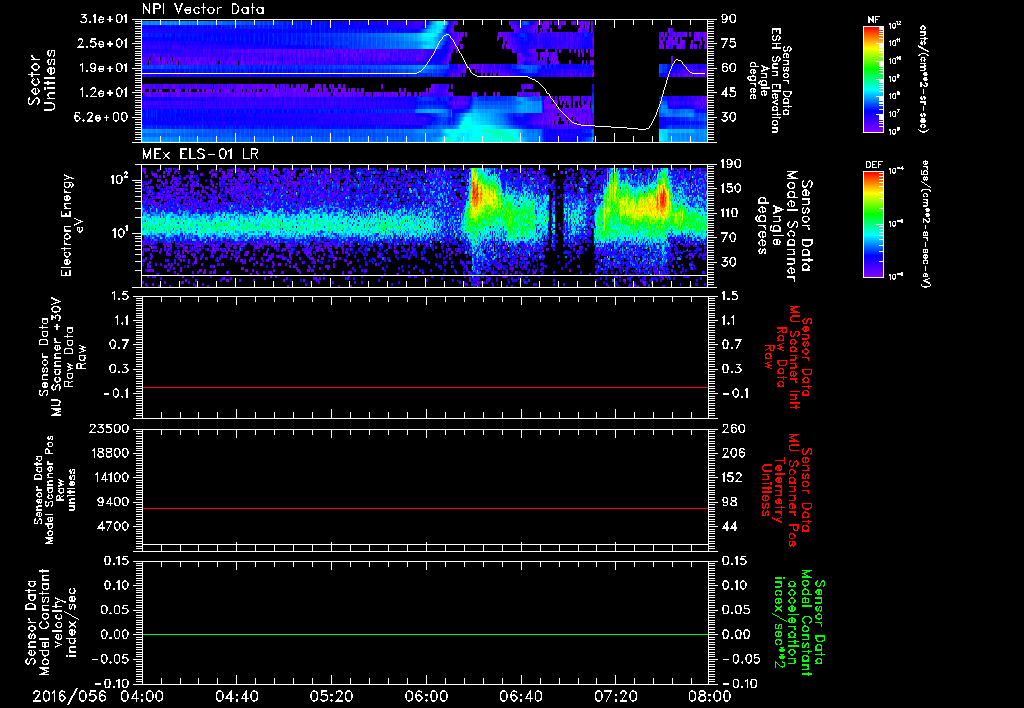
Task: Click the "05:20" time tick label
Action: coord(332,696)
